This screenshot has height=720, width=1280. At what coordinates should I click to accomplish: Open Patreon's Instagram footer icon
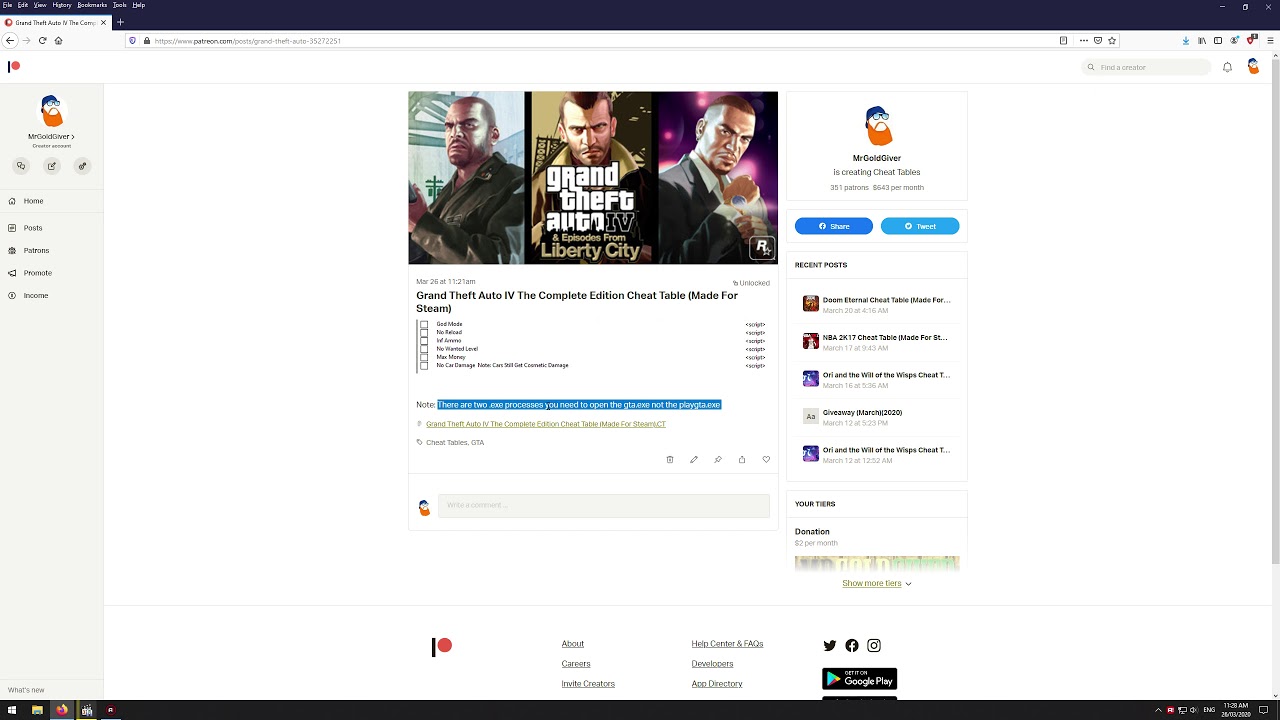(874, 645)
